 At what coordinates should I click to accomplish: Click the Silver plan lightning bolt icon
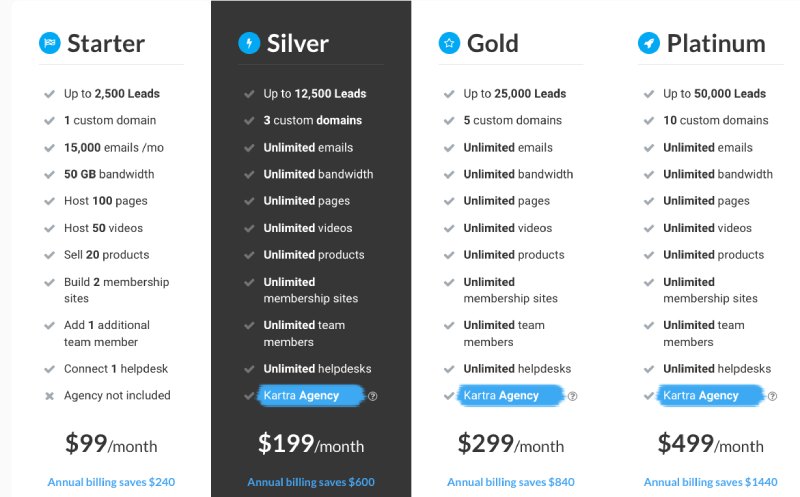pyautogui.click(x=249, y=43)
